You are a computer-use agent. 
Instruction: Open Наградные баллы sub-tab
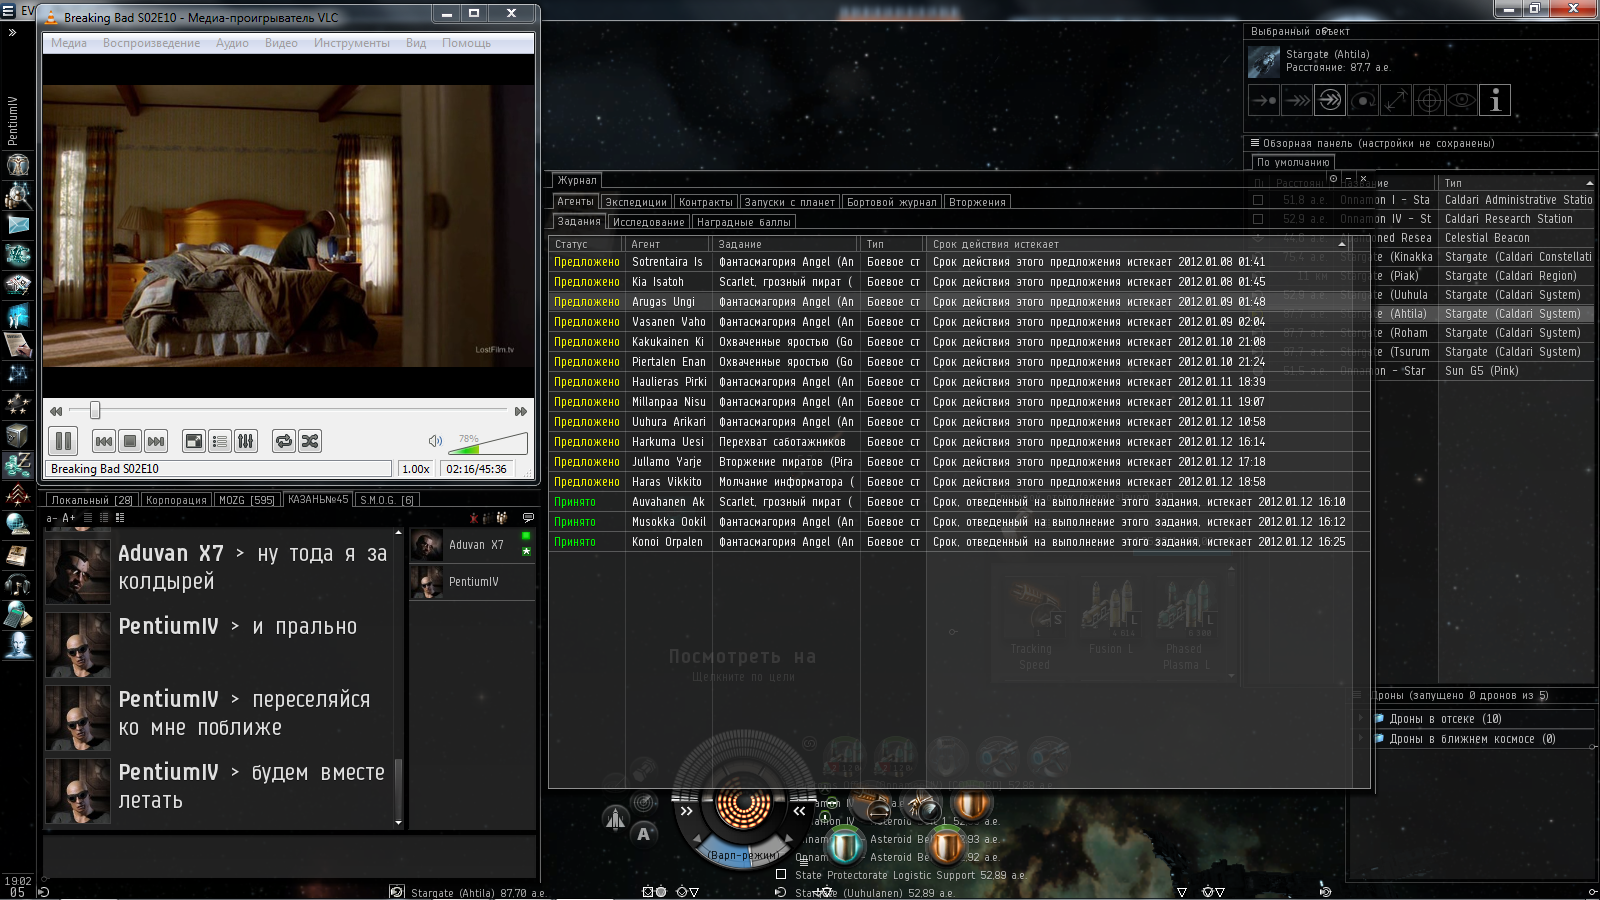743,222
